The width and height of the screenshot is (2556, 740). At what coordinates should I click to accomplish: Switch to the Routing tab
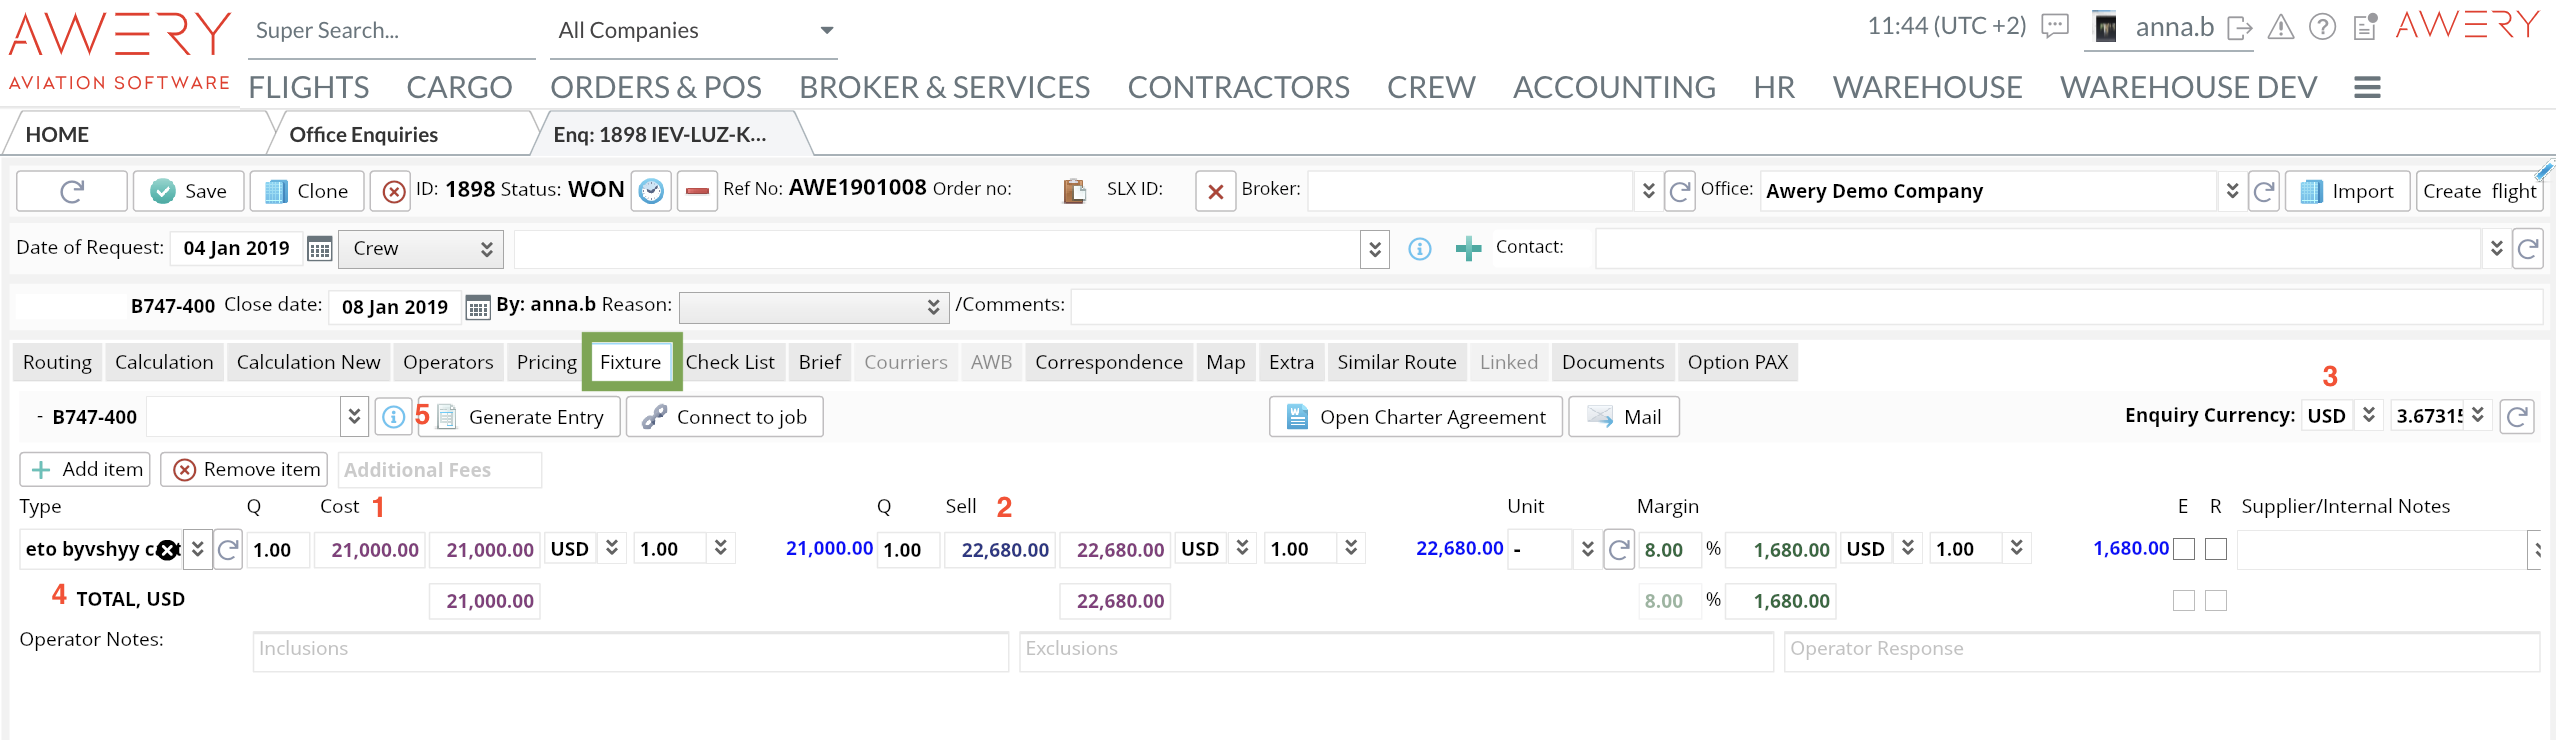57,362
